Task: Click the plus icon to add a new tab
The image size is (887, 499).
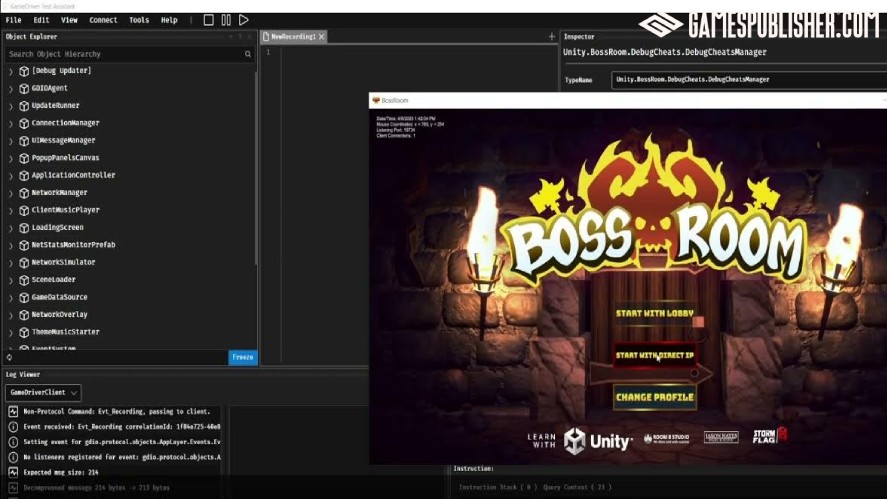Action: tap(552, 37)
